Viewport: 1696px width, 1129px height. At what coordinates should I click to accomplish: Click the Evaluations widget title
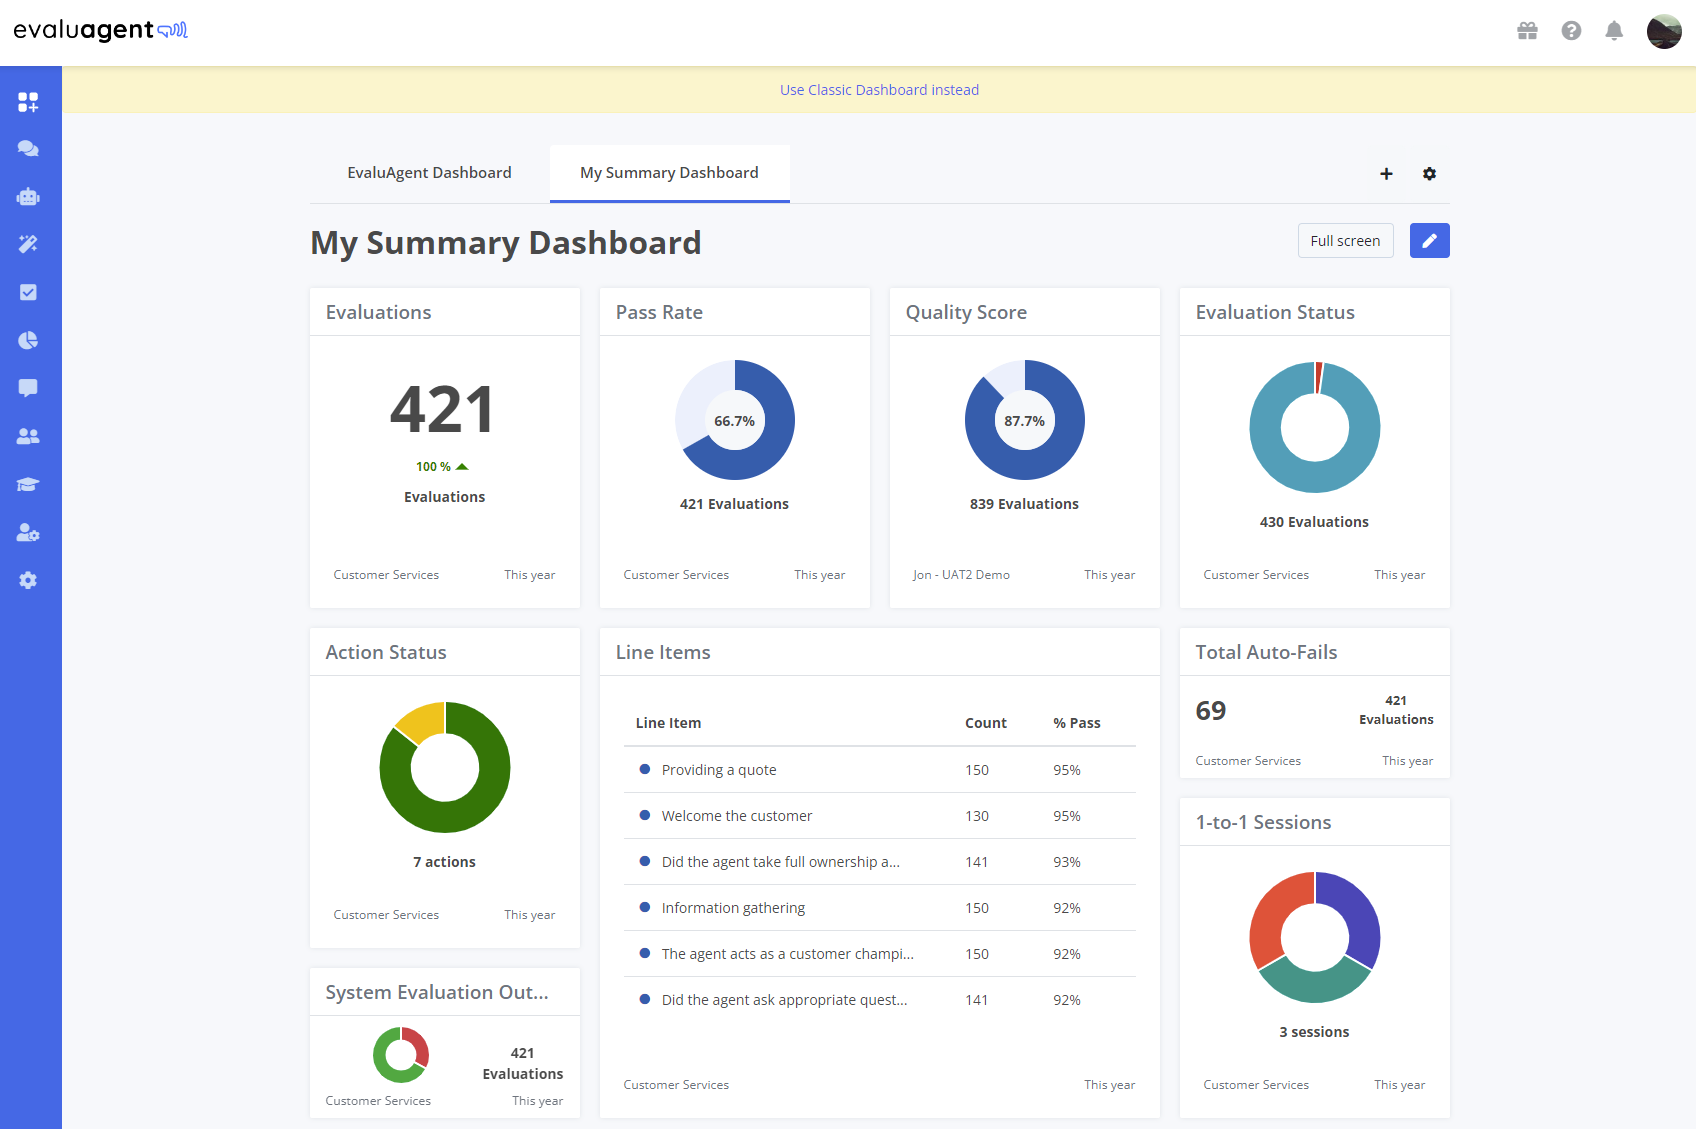click(378, 312)
